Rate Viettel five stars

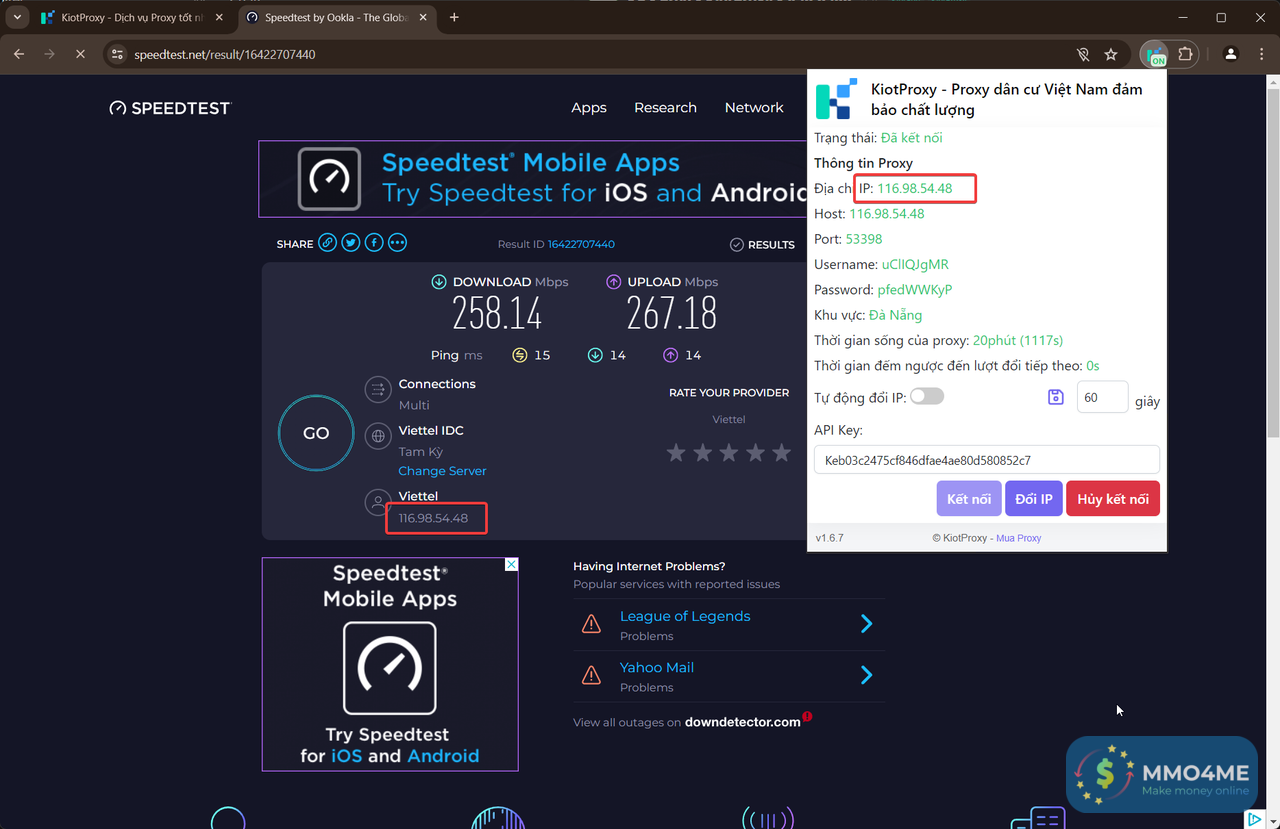pos(781,453)
